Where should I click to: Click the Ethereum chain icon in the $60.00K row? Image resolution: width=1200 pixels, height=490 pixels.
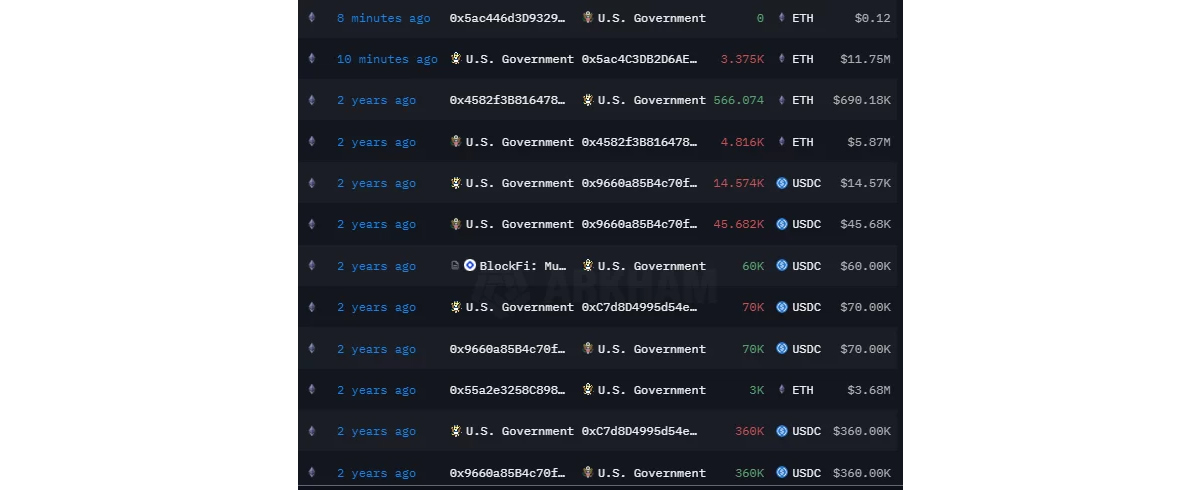[x=311, y=266]
